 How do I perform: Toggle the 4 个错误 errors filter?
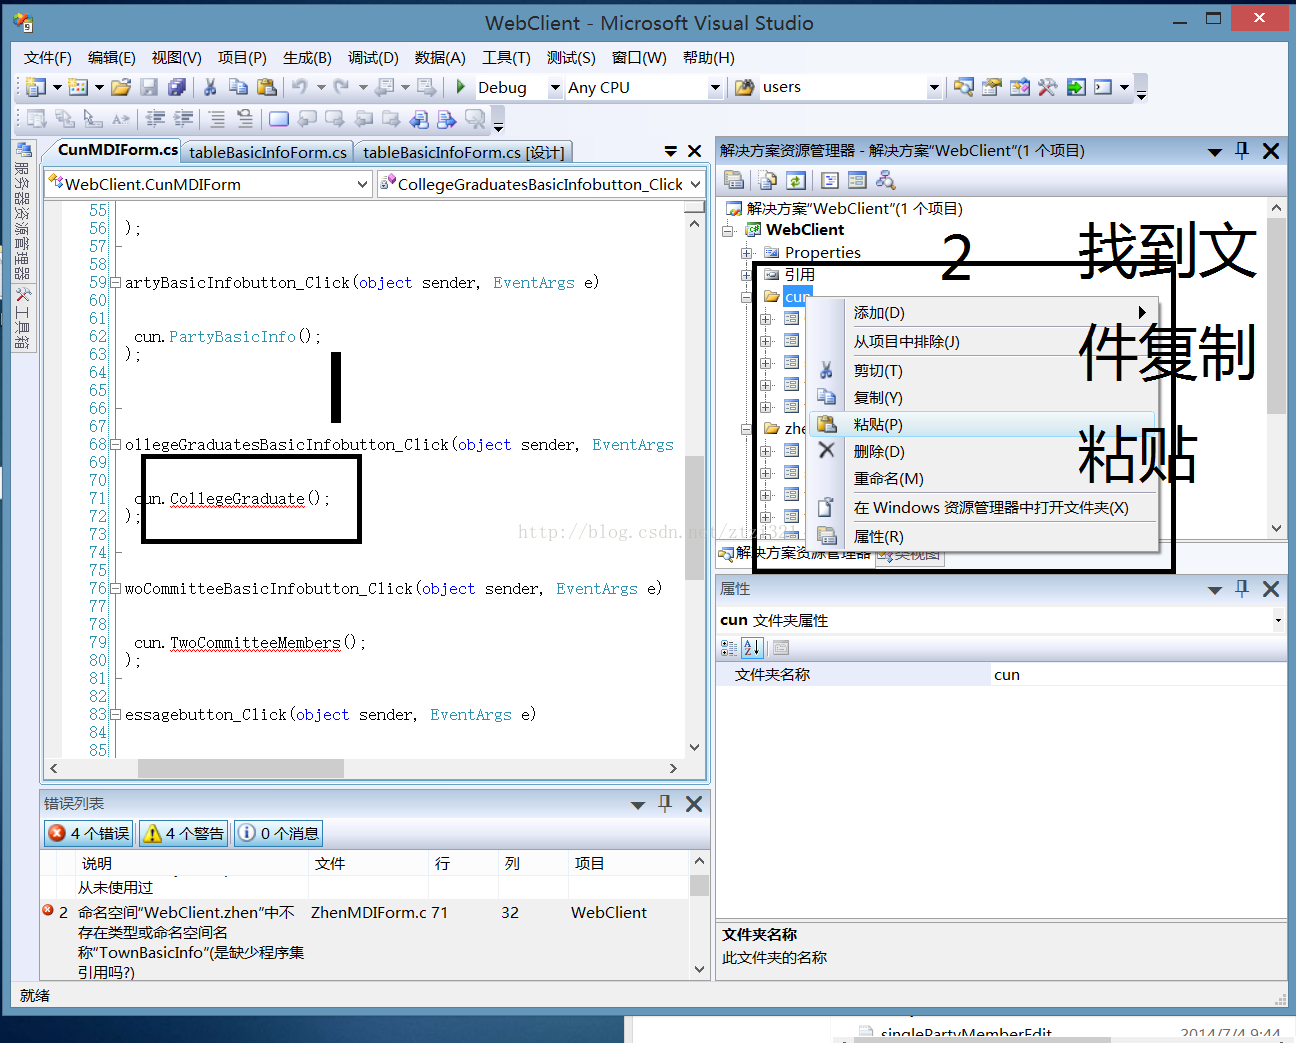(x=89, y=833)
